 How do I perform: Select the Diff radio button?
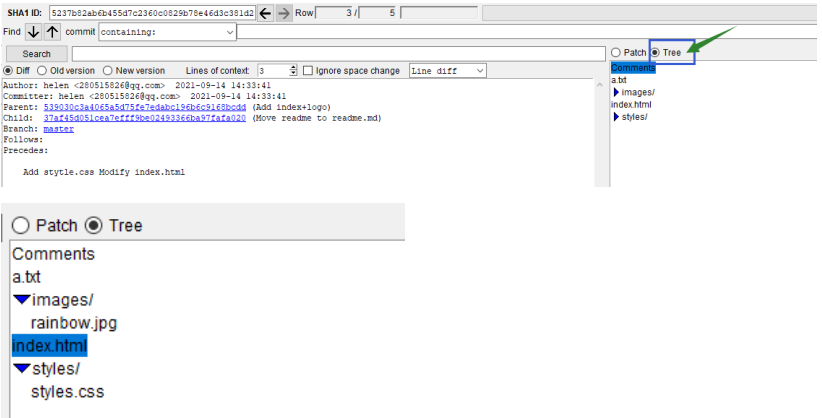tap(8, 71)
